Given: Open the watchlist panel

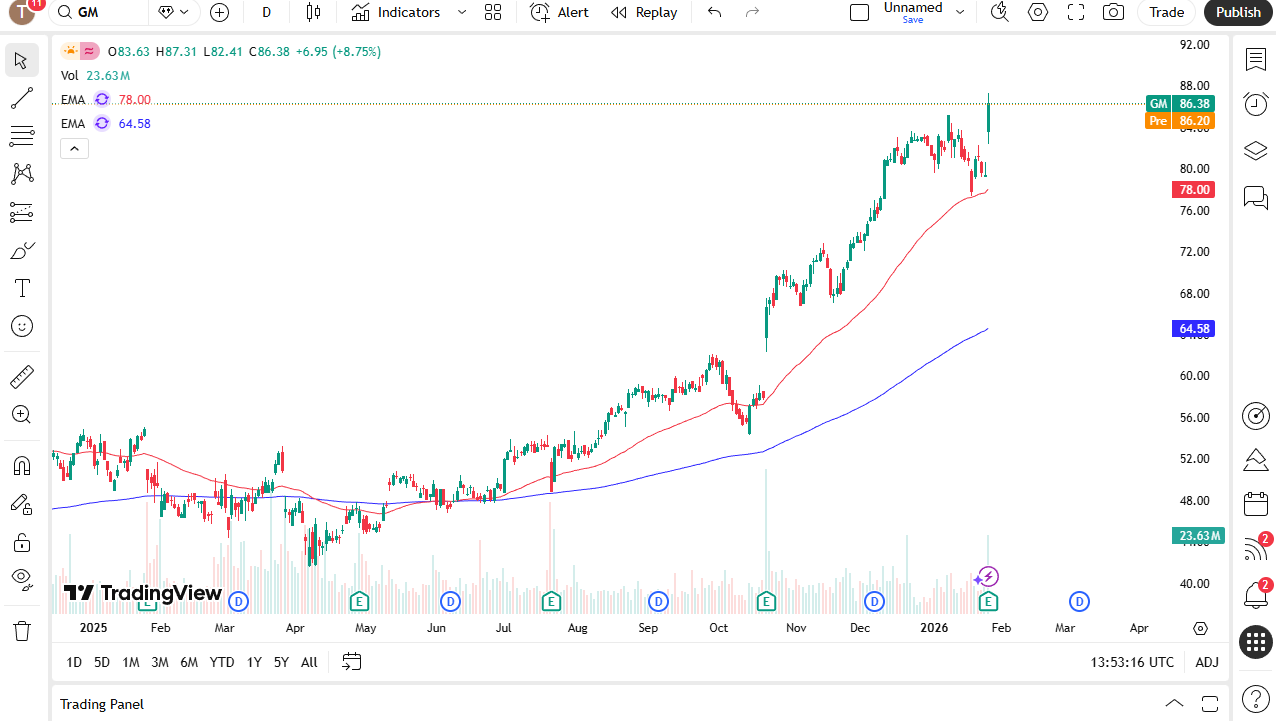Looking at the screenshot, I should [1256, 60].
